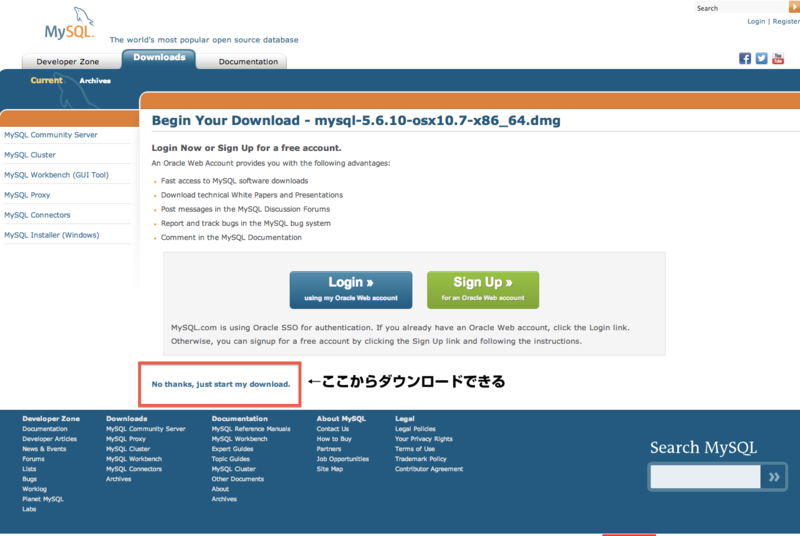Viewport: 800px width, 536px height.
Task: Click into the top Search input field
Action: click(x=740, y=7)
